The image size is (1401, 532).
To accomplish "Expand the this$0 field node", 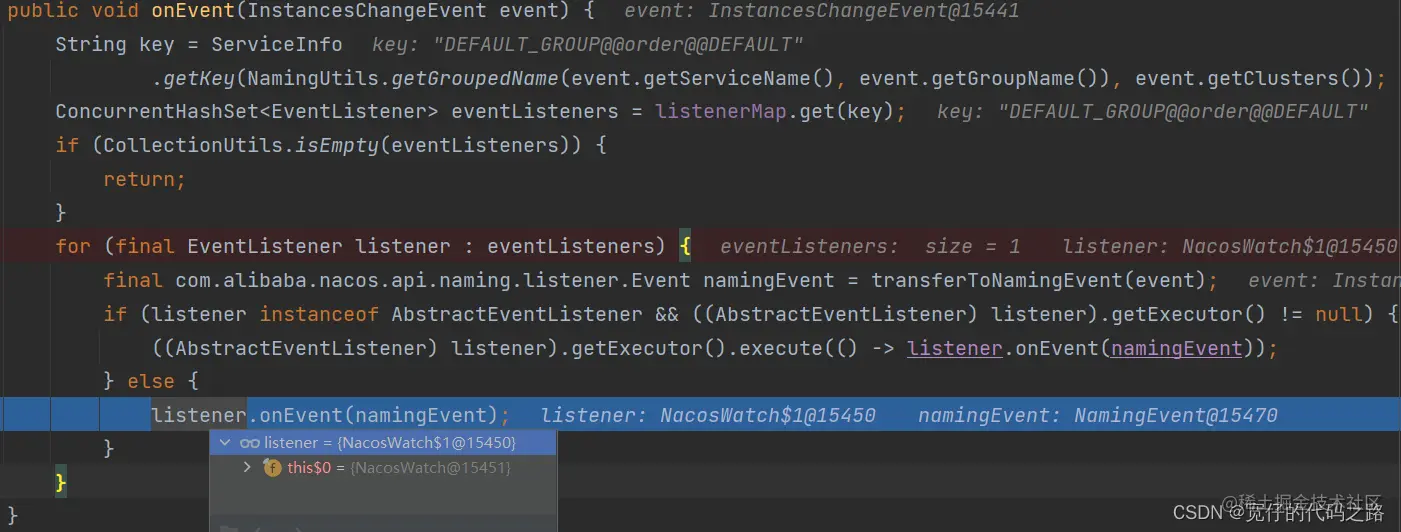I will coord(247,467).
